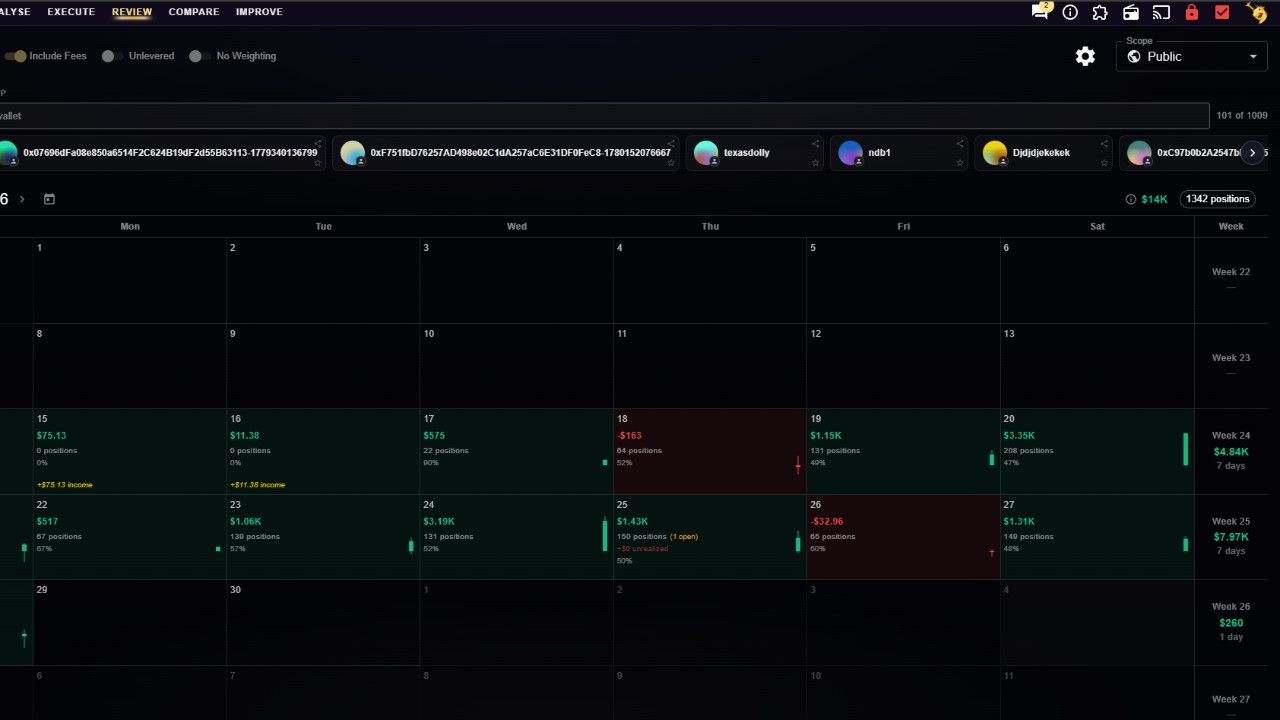
Task: Click the red padlock icon
Action: 1191,12
